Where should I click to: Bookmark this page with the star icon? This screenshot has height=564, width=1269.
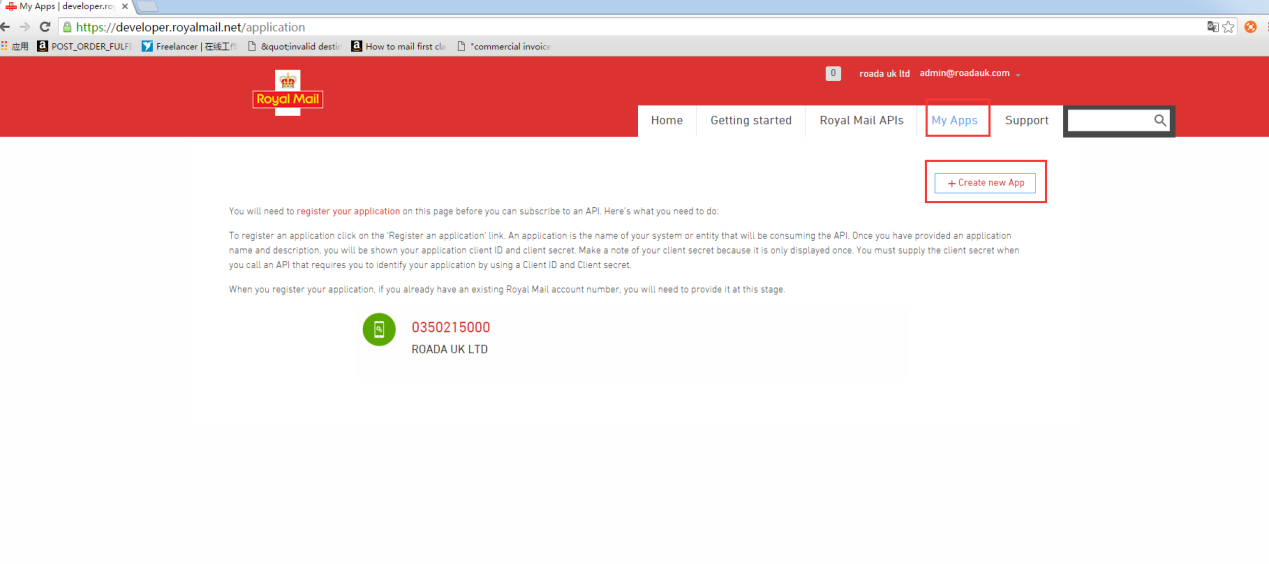tap(1228, 27)
